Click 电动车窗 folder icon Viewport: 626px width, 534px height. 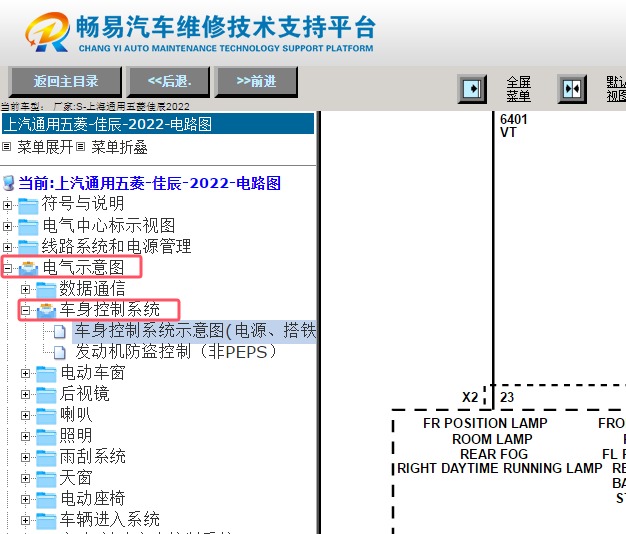click(x=46, y=374)
